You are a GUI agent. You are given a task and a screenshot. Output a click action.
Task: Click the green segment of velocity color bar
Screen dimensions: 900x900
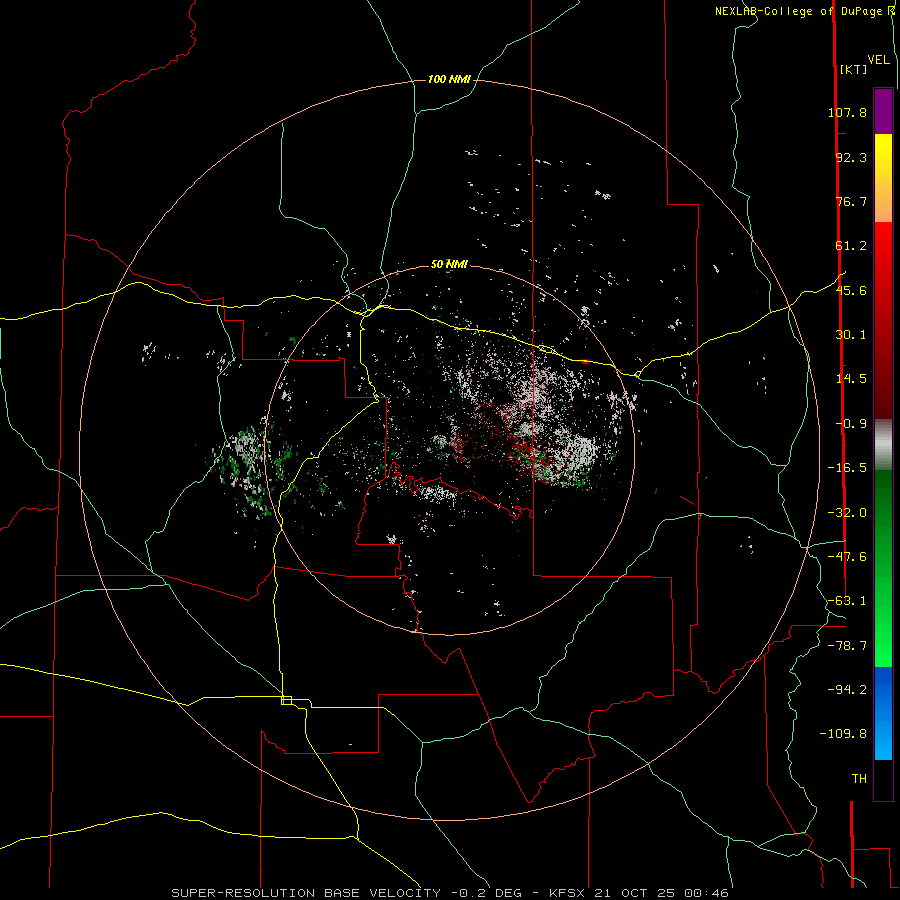(x=883, y=568)
